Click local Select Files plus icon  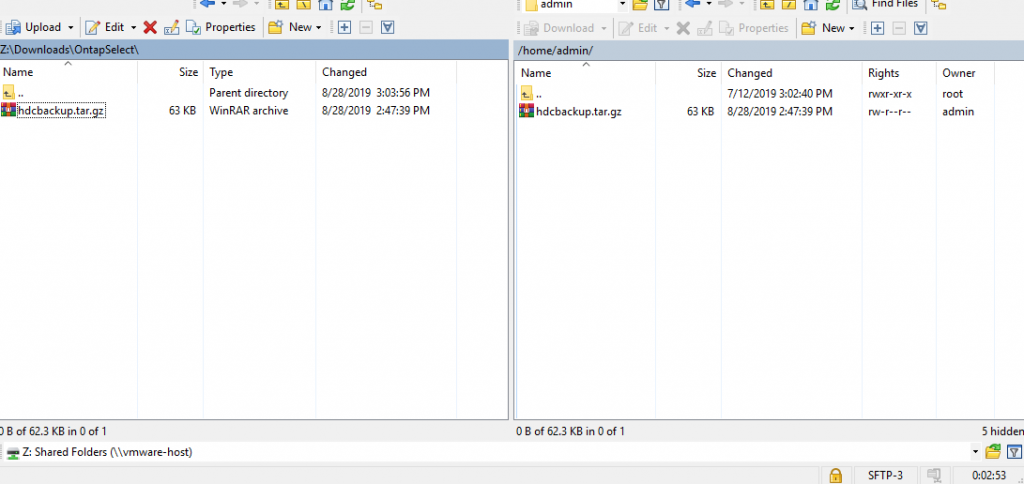point(345,27)
